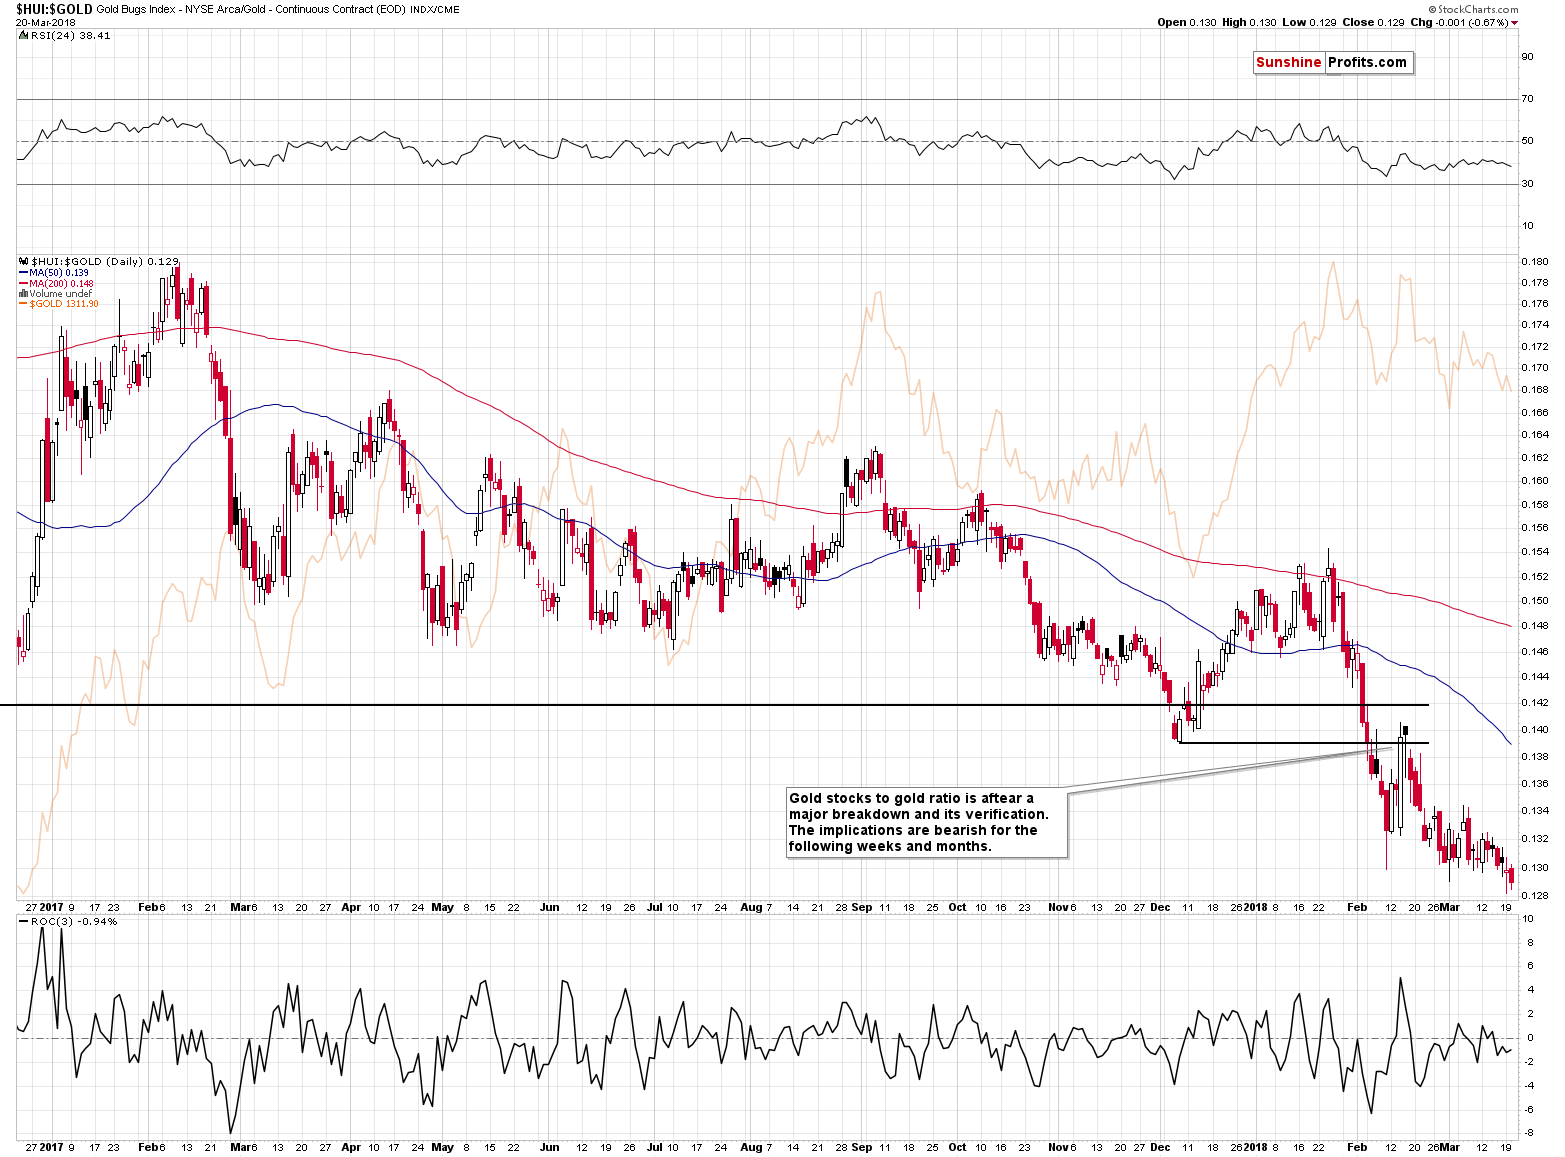The width and height of the screenshot is (1565, 1157).
Task: Click the RSI(24) 38.41 label
Action: [x=70, y=35]
